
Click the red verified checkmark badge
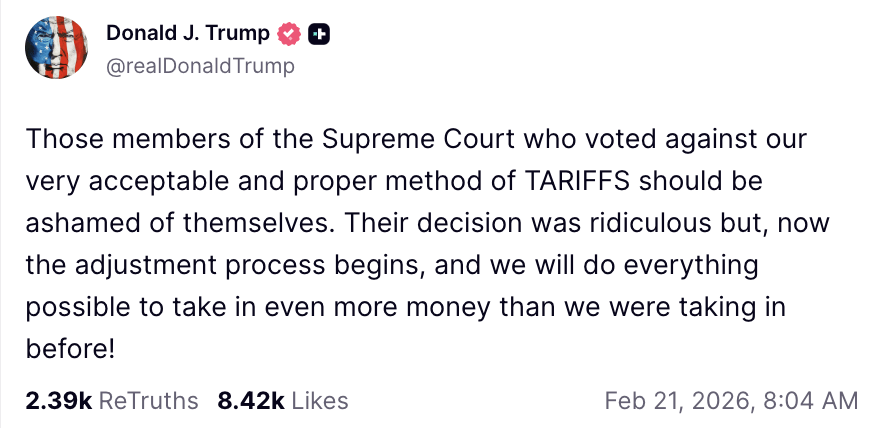point(289,33)
